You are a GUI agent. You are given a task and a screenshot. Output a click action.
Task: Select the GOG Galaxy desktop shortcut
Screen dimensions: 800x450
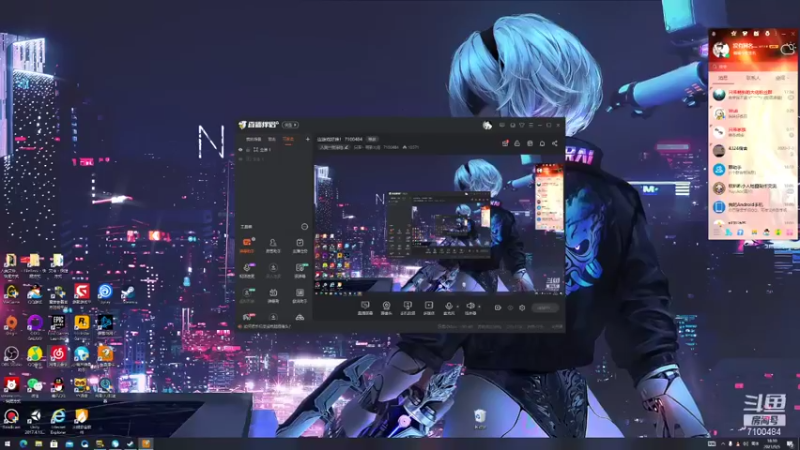[35, 326]
